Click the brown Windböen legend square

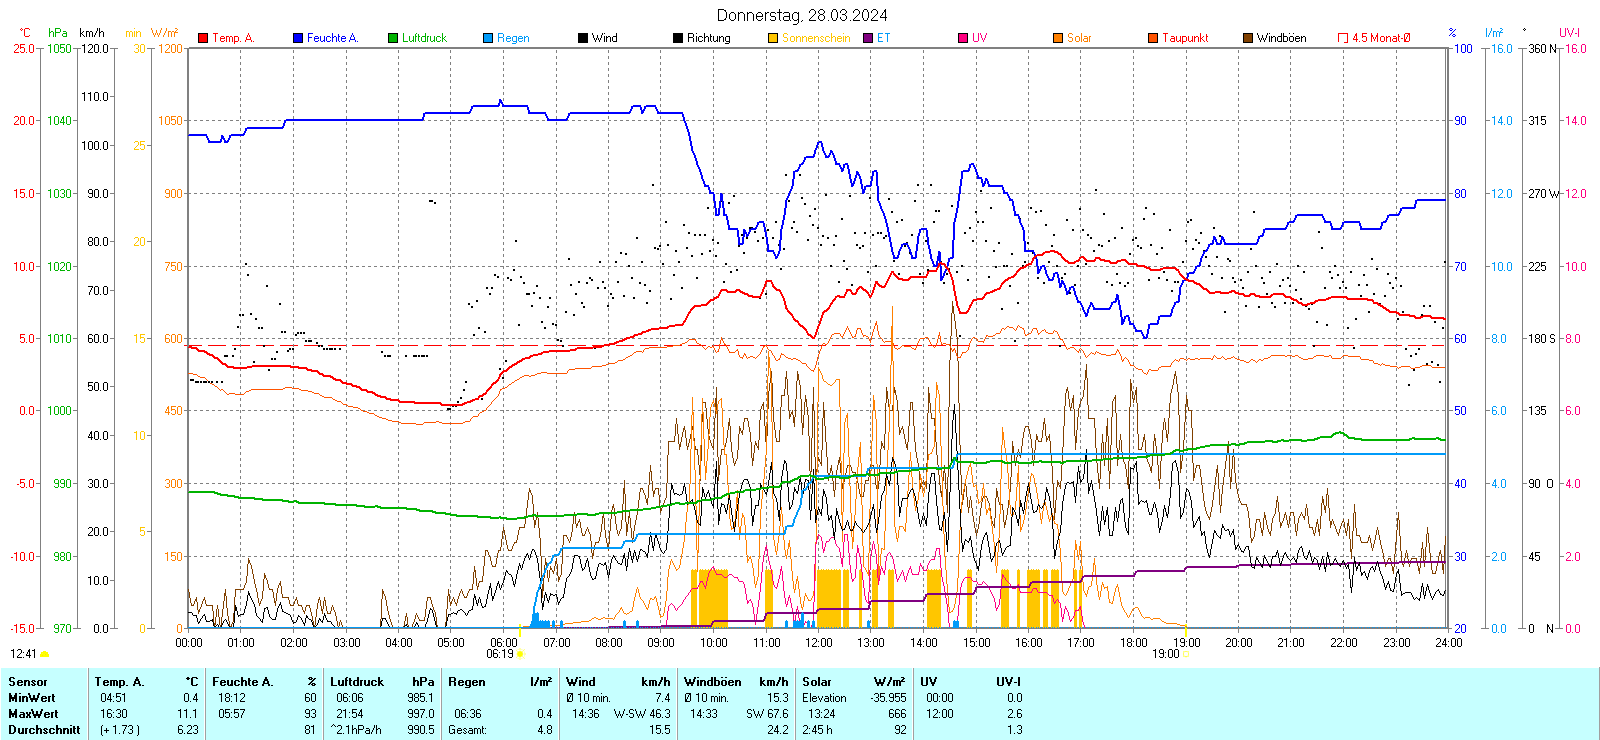[x=1248, y=38]
